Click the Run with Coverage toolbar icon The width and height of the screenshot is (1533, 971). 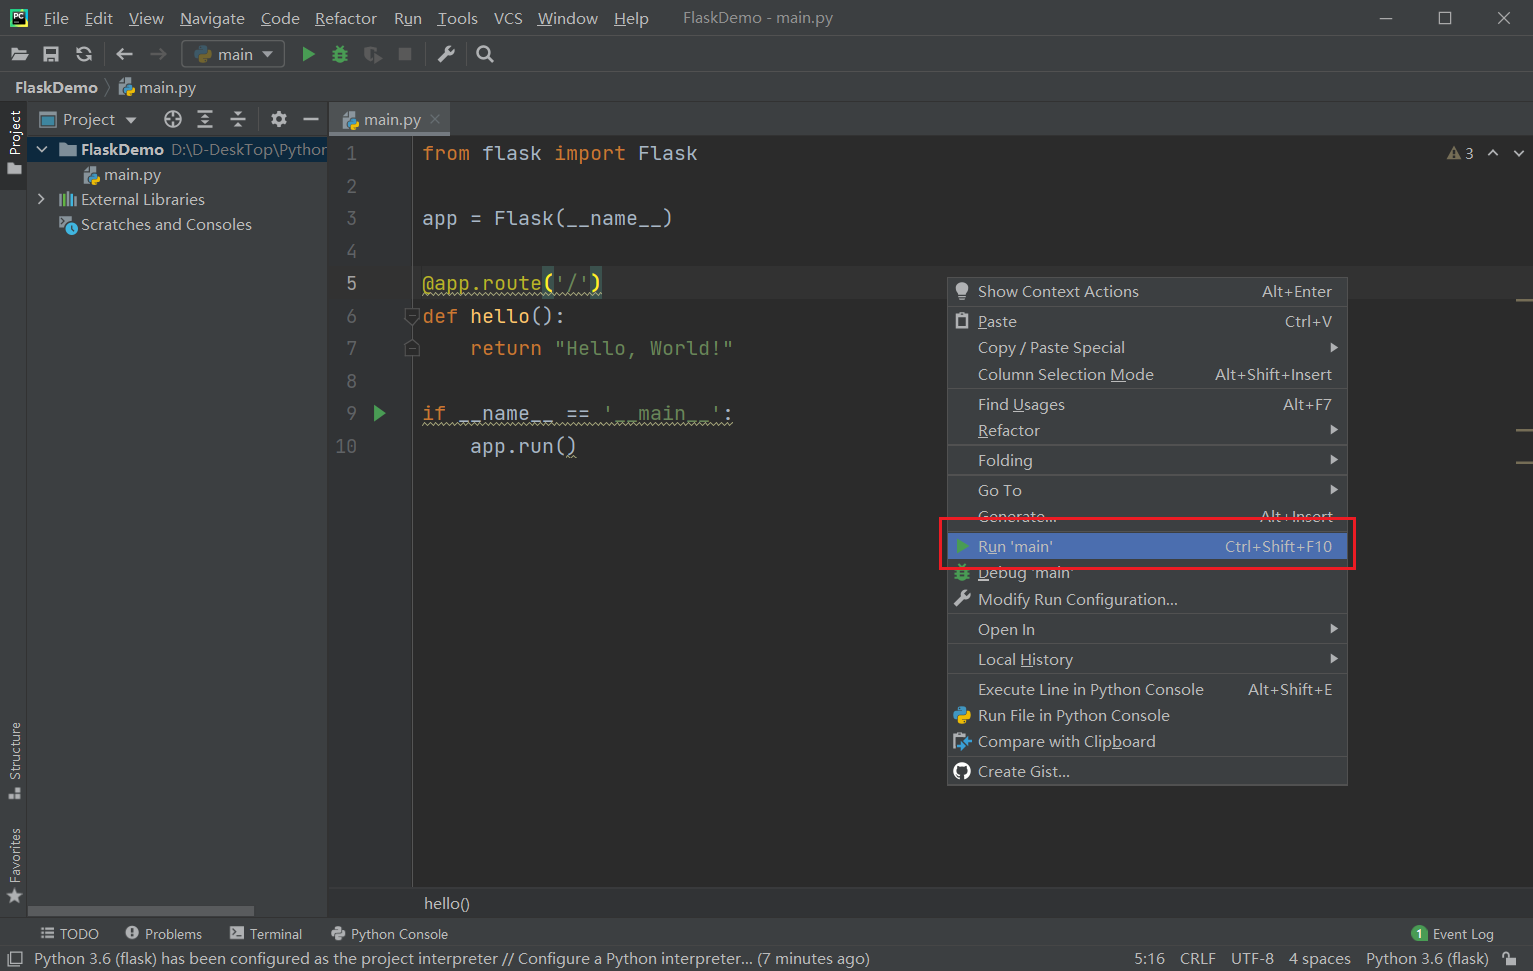pyautogui.click(x=373, y=54)
